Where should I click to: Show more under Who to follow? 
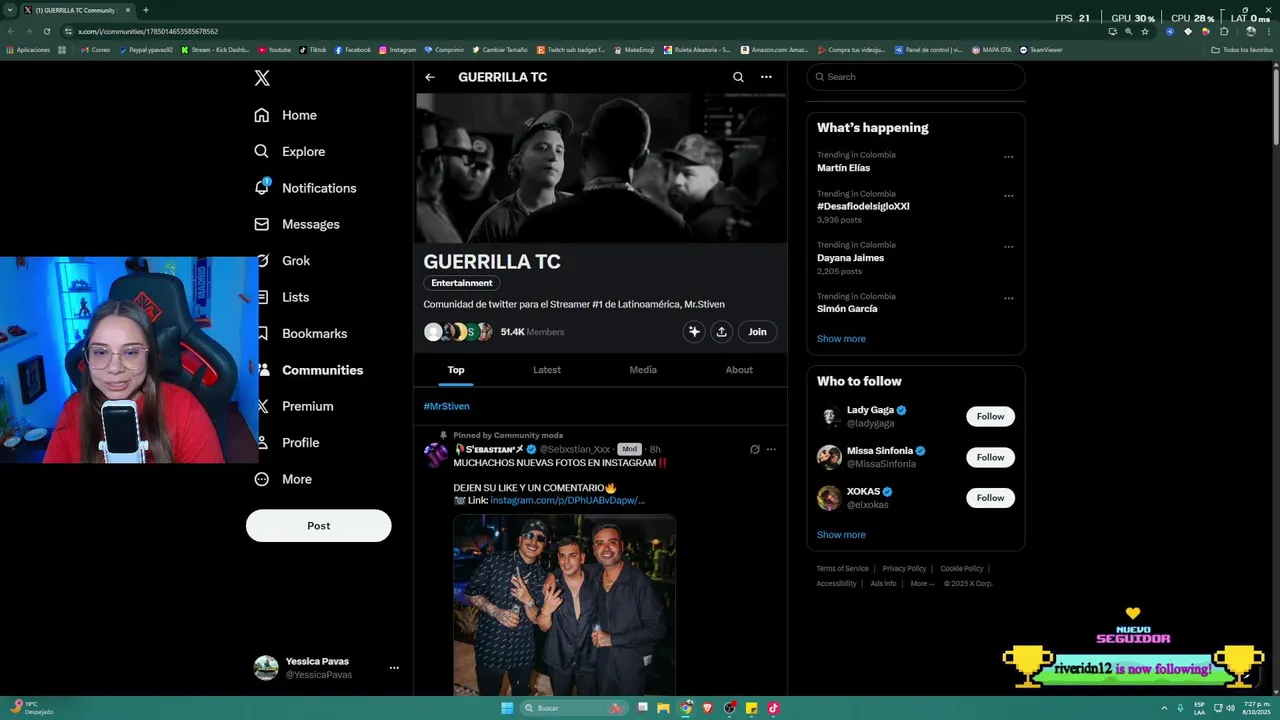tap(841, 535)
